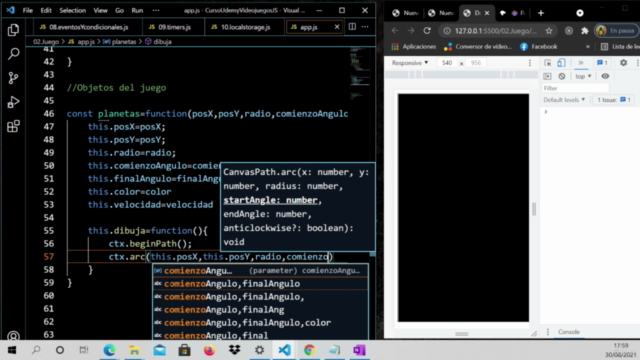640x360 pixels.
Task: Open the editor More Actions ellipsis
Action: [365, 27]
